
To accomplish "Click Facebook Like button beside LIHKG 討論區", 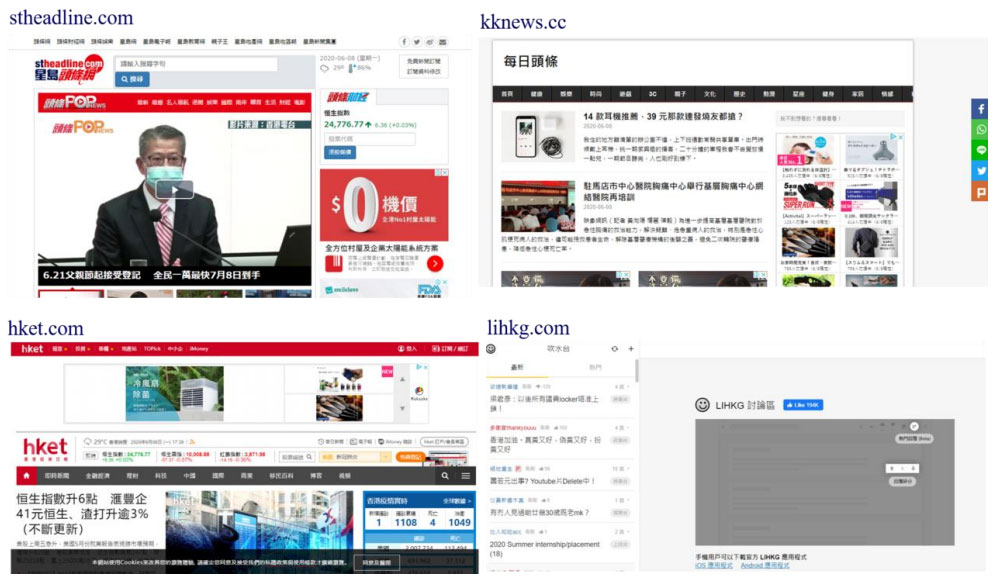I will coord(803,405).
